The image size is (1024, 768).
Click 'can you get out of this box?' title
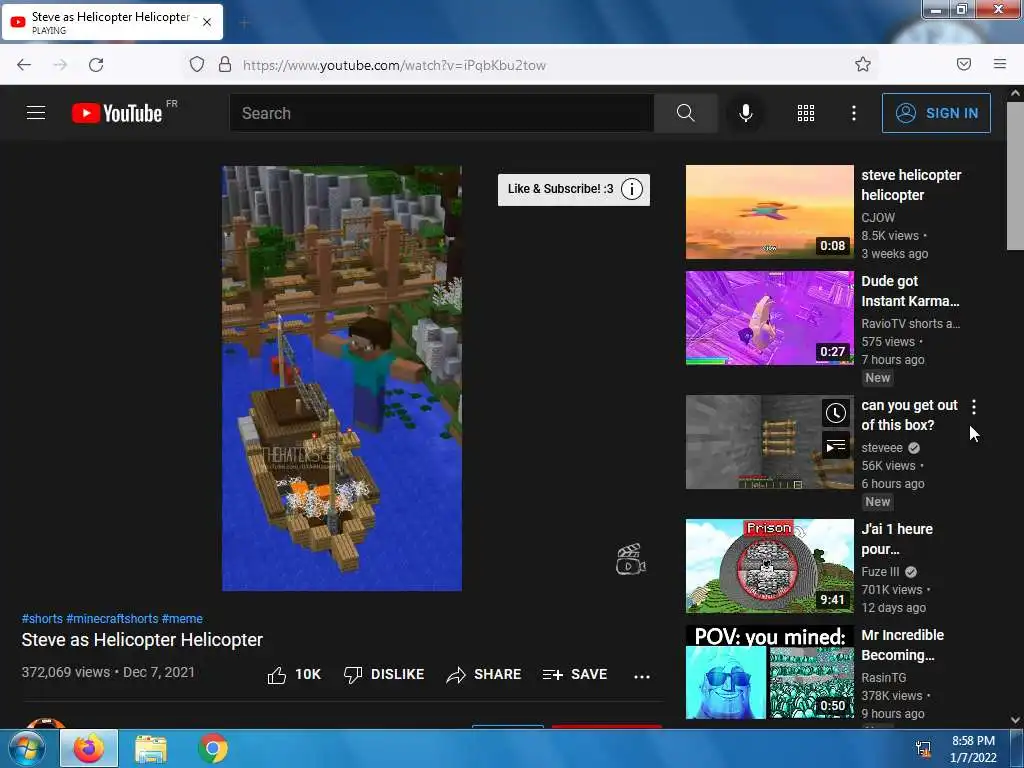pos(909,415)
